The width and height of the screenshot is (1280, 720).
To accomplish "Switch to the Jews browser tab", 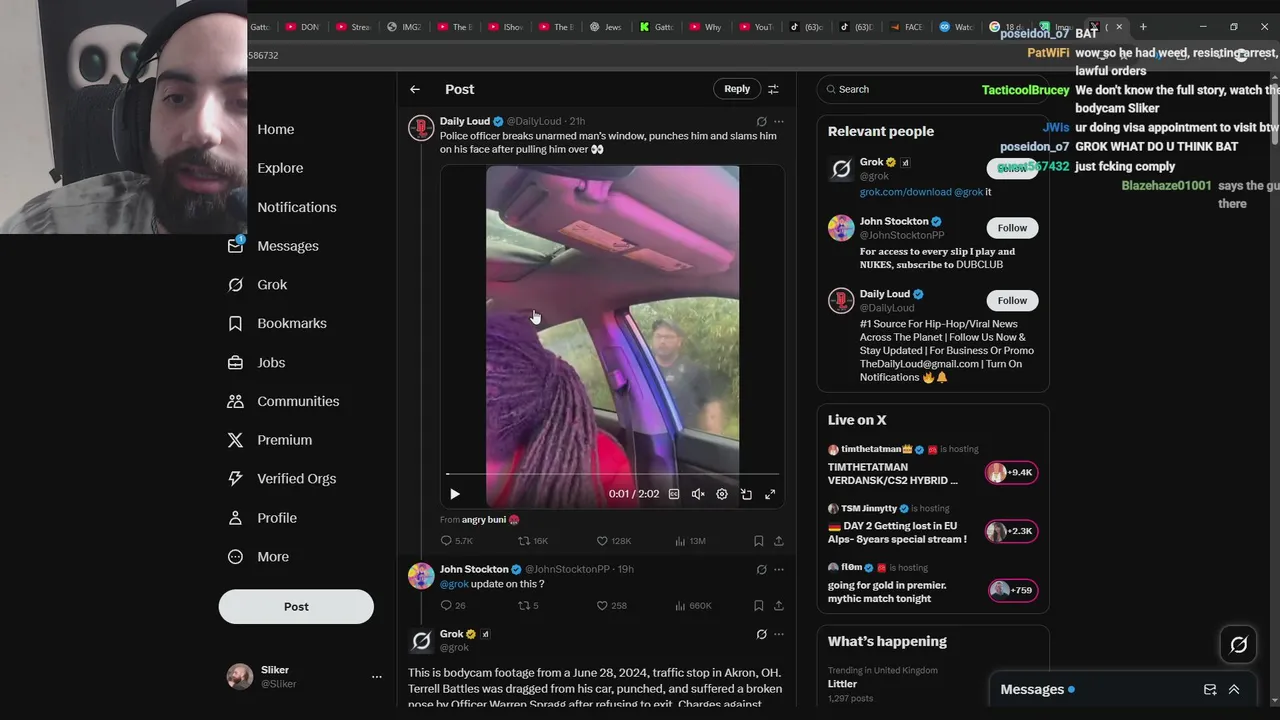I will 605,27.
